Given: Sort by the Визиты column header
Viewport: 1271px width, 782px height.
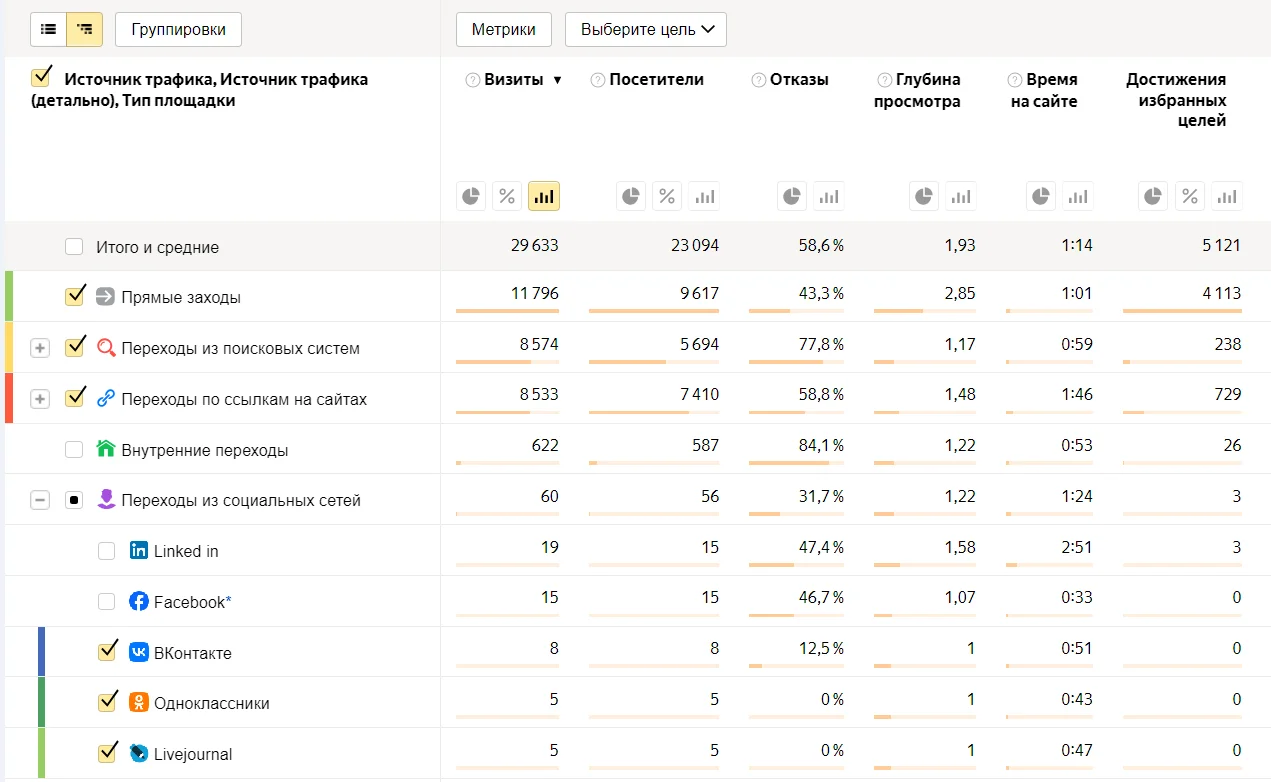Looking at the screenshot, I should (x=514, y=80).
